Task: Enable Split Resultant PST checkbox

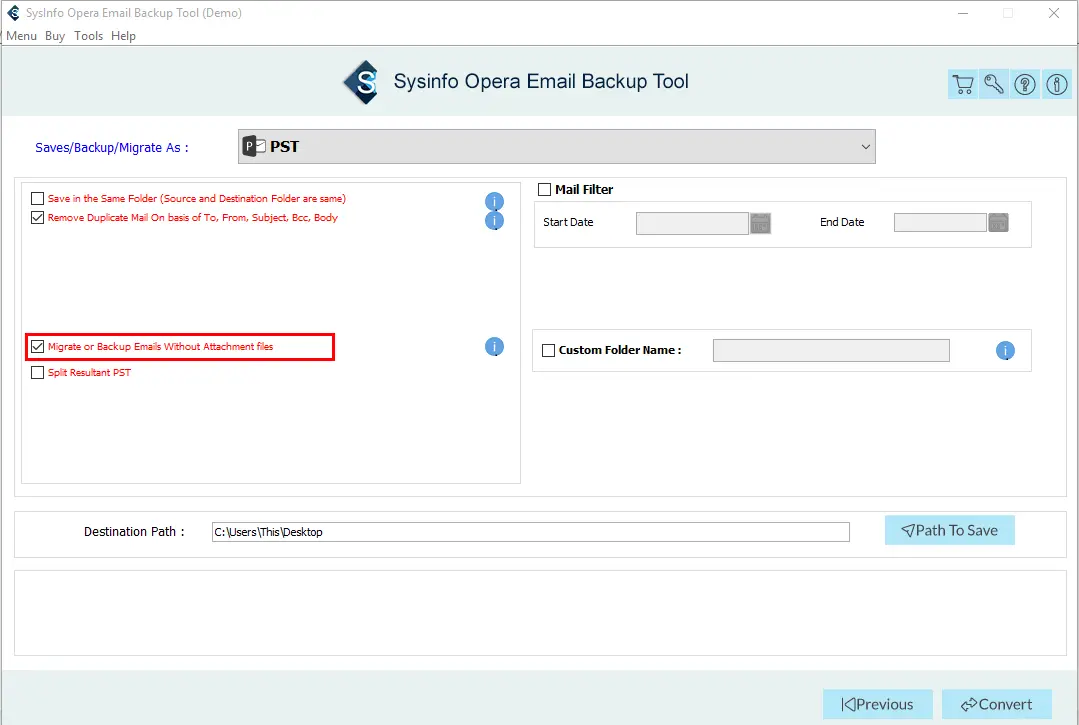Action: (x=37, y=373)
